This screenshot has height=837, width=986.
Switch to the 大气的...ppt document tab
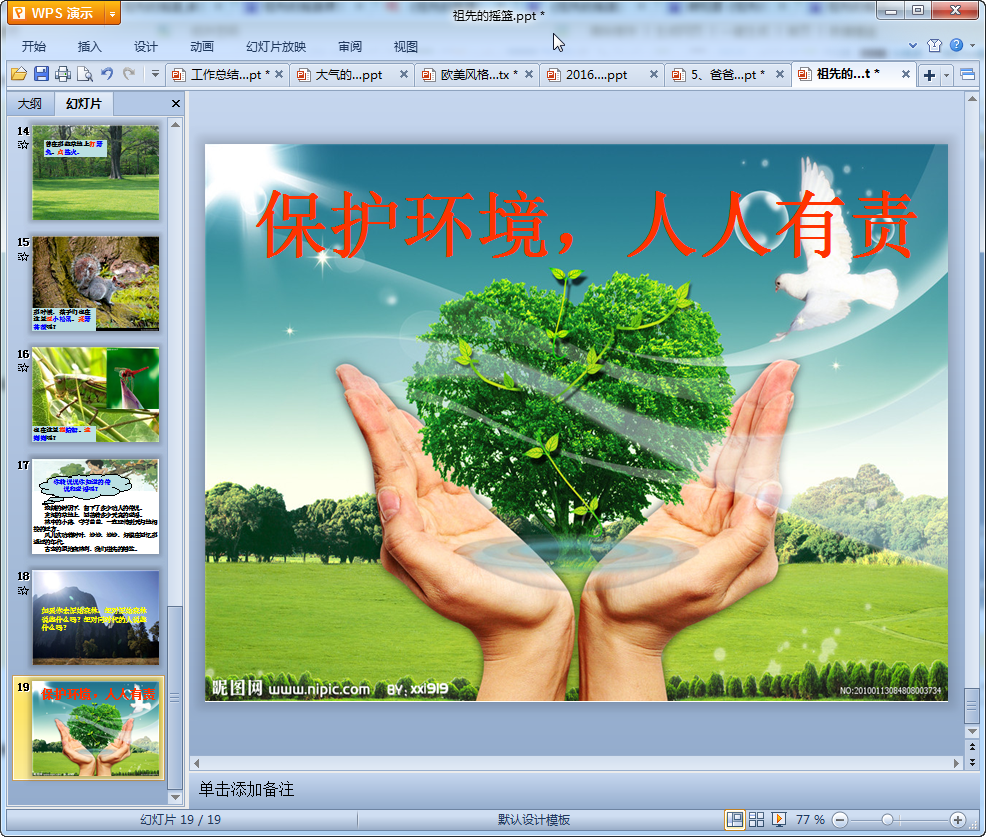[x=348, y=75]
